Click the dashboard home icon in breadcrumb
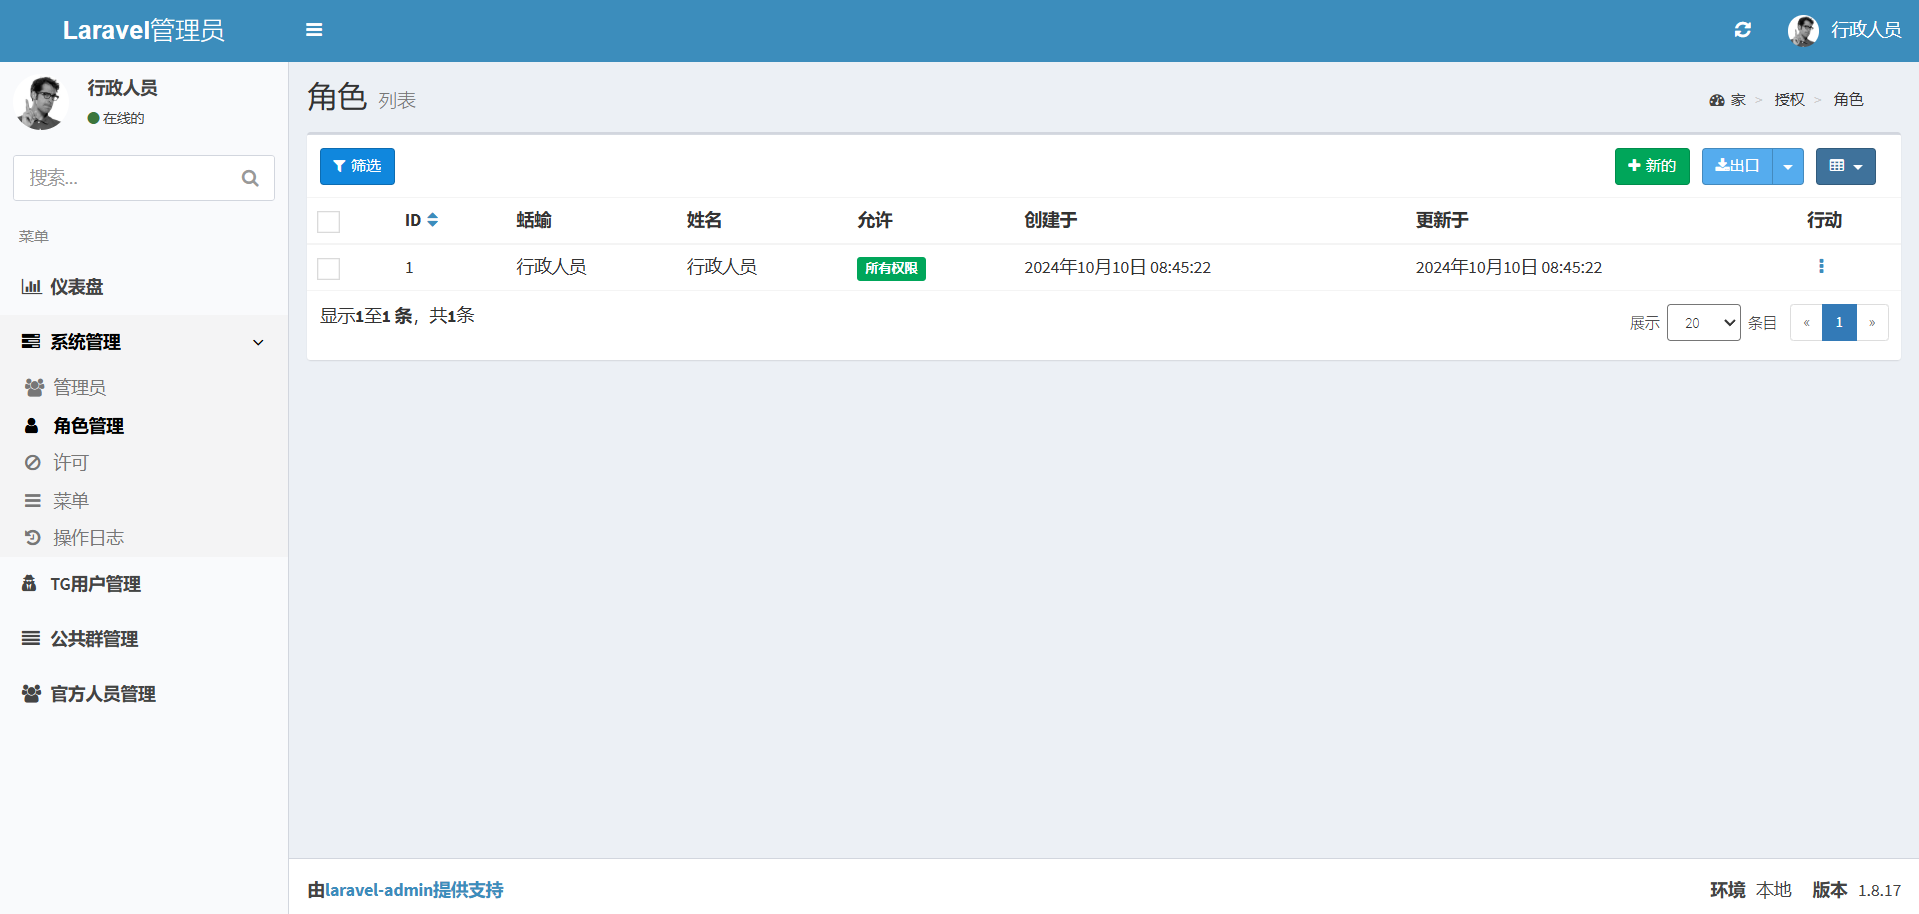 coord(1717,100)
